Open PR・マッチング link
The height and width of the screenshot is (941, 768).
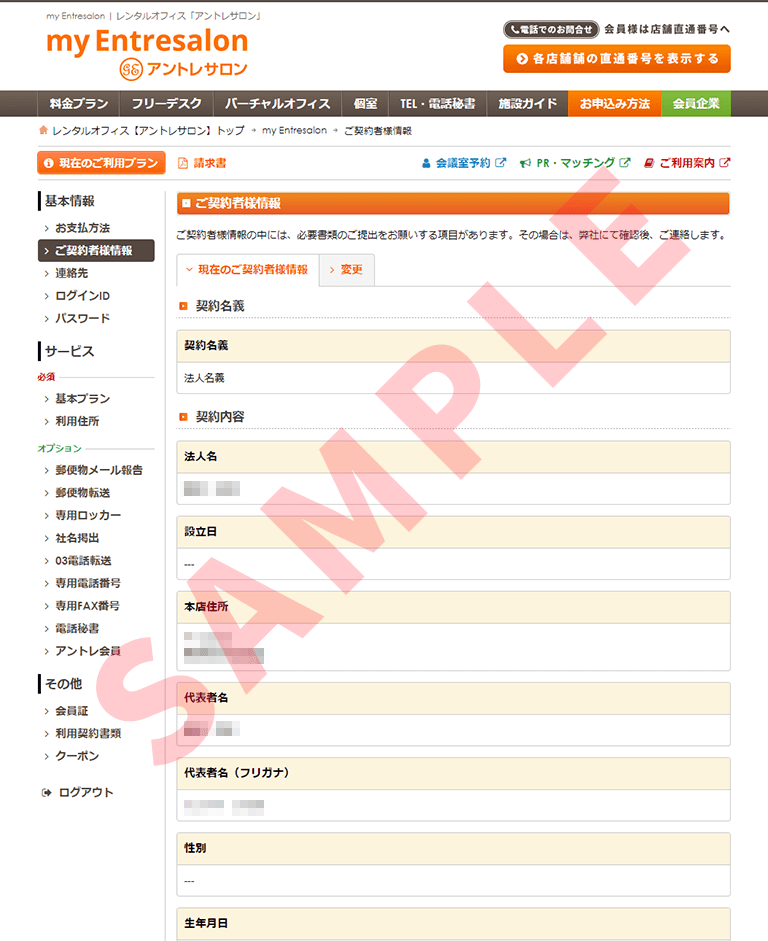tap(575, 163)
